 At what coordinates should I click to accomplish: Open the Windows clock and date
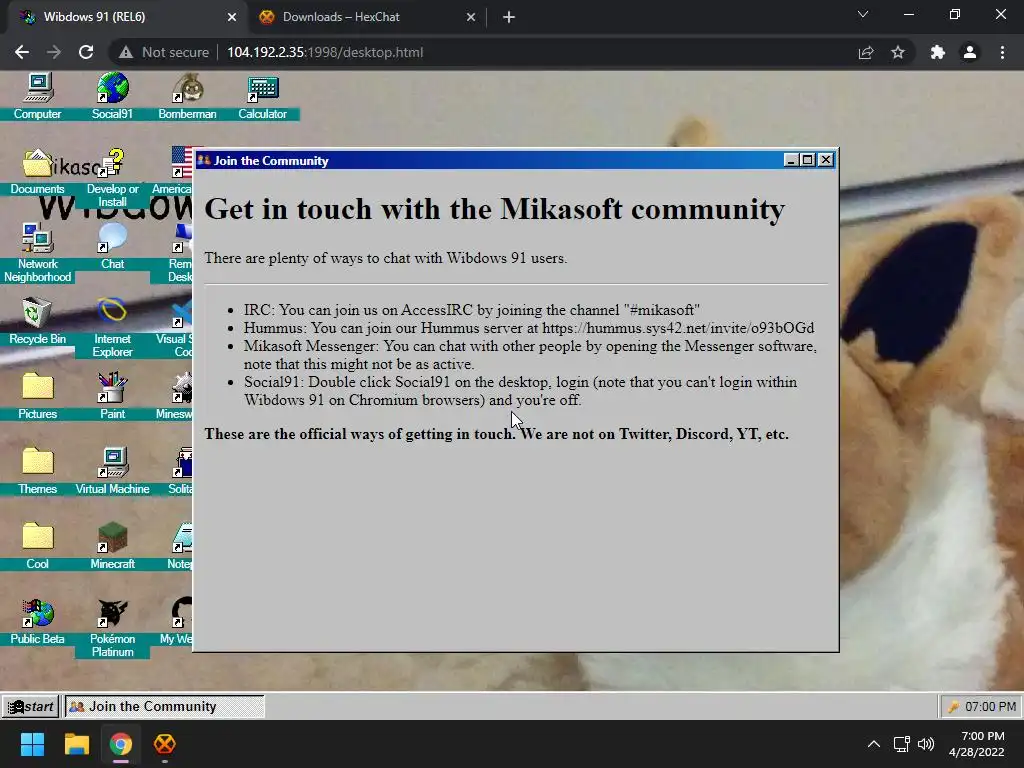977,744
